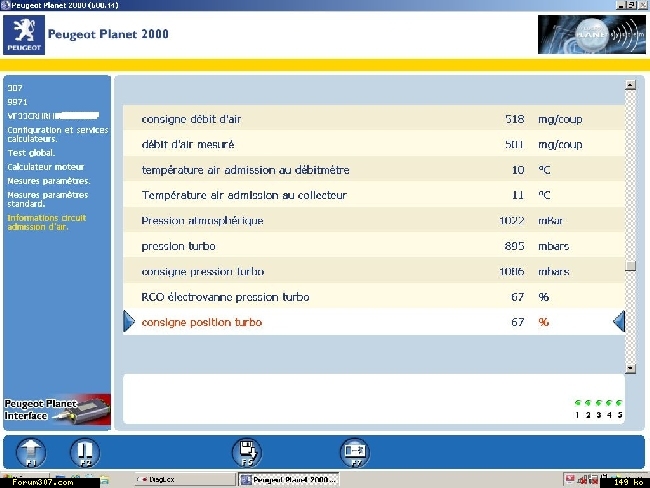This screenshot has width=650, height=488.
Task: Select the pression turbo row
Action: click(x=374, y=246)
